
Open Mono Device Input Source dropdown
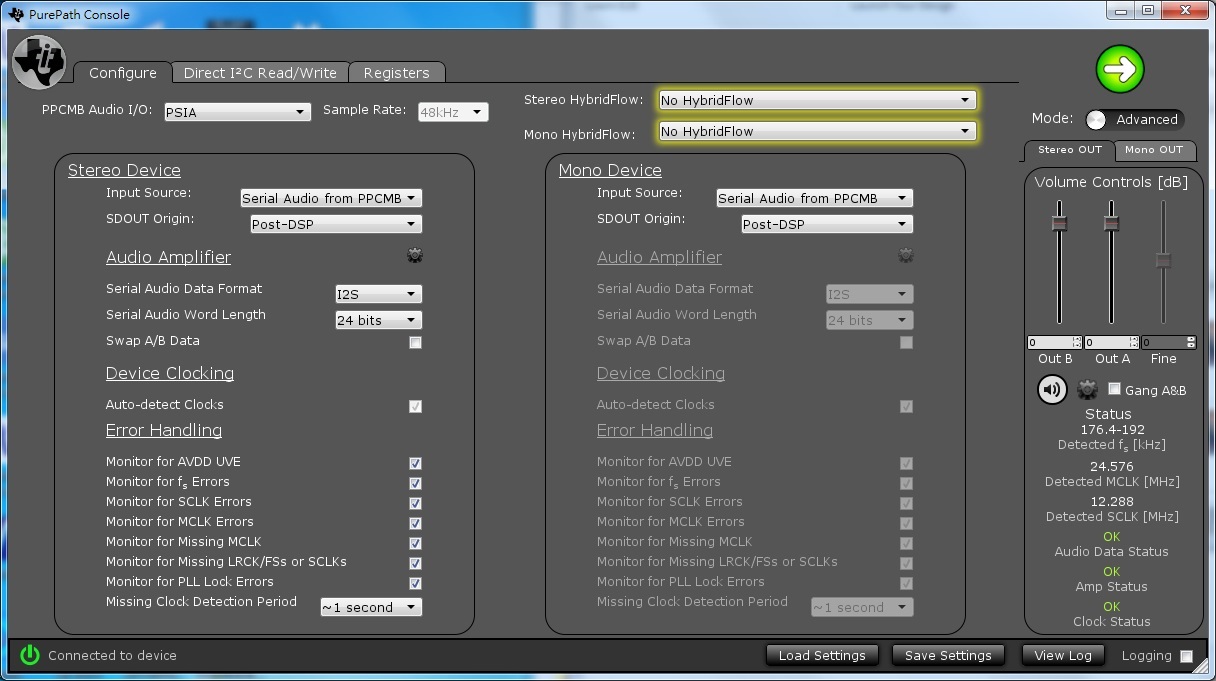coord(814,198)
